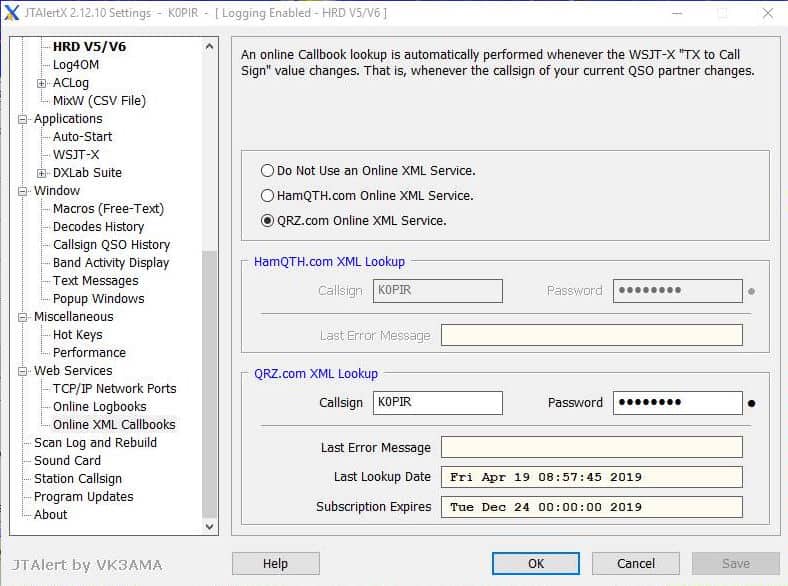Collapse the Miscellaneous tree section
The image size is (788, 586).
[x=23, y=317]
